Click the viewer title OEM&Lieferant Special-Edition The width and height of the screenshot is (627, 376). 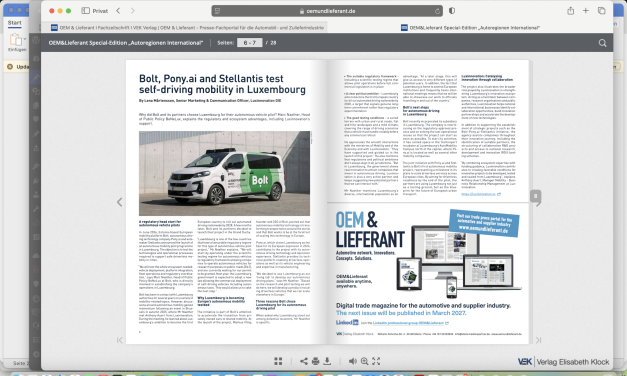tap(126, 43)
